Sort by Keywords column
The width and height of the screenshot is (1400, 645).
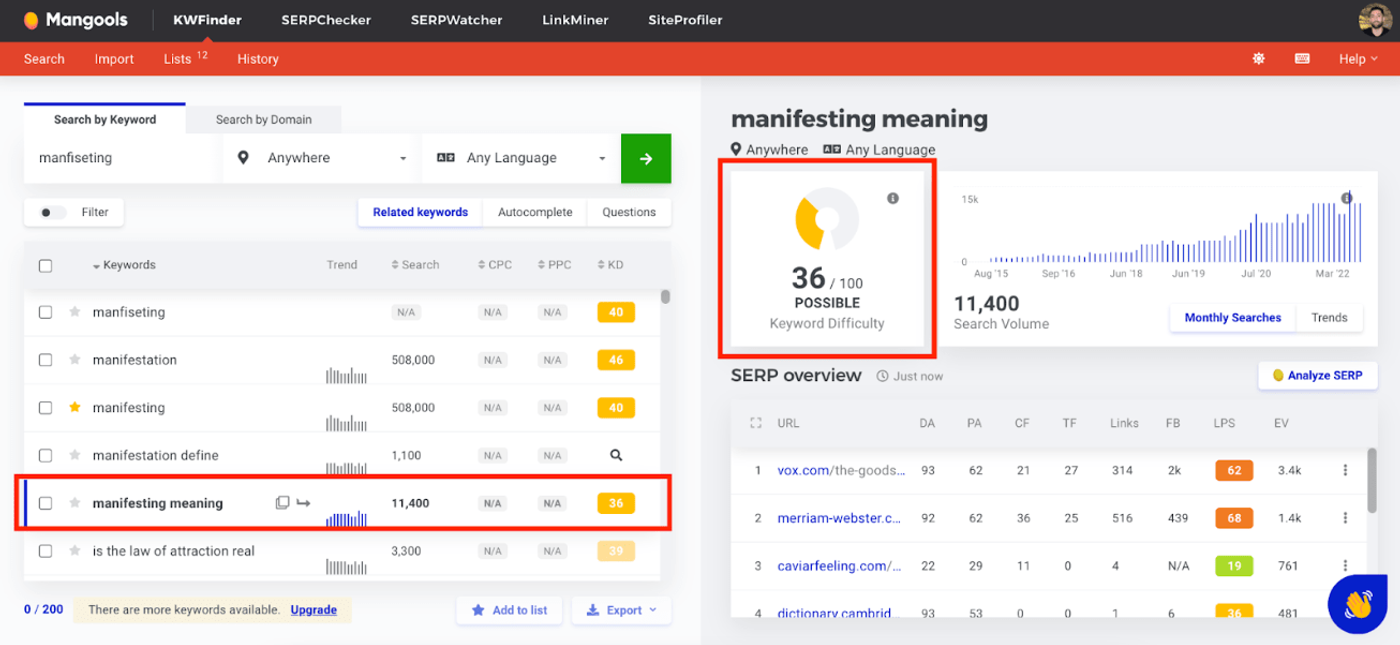(x=123, y=265)
